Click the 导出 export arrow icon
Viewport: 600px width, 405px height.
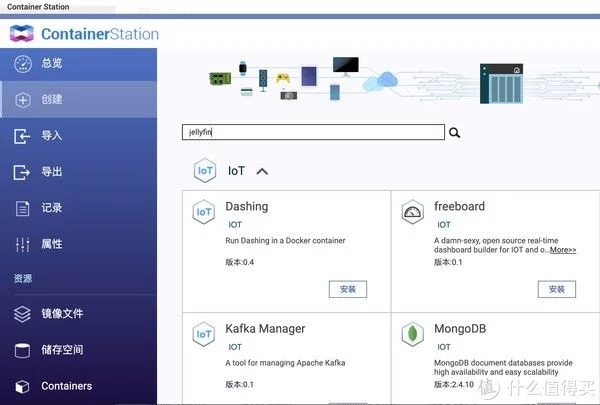[21, 172]
